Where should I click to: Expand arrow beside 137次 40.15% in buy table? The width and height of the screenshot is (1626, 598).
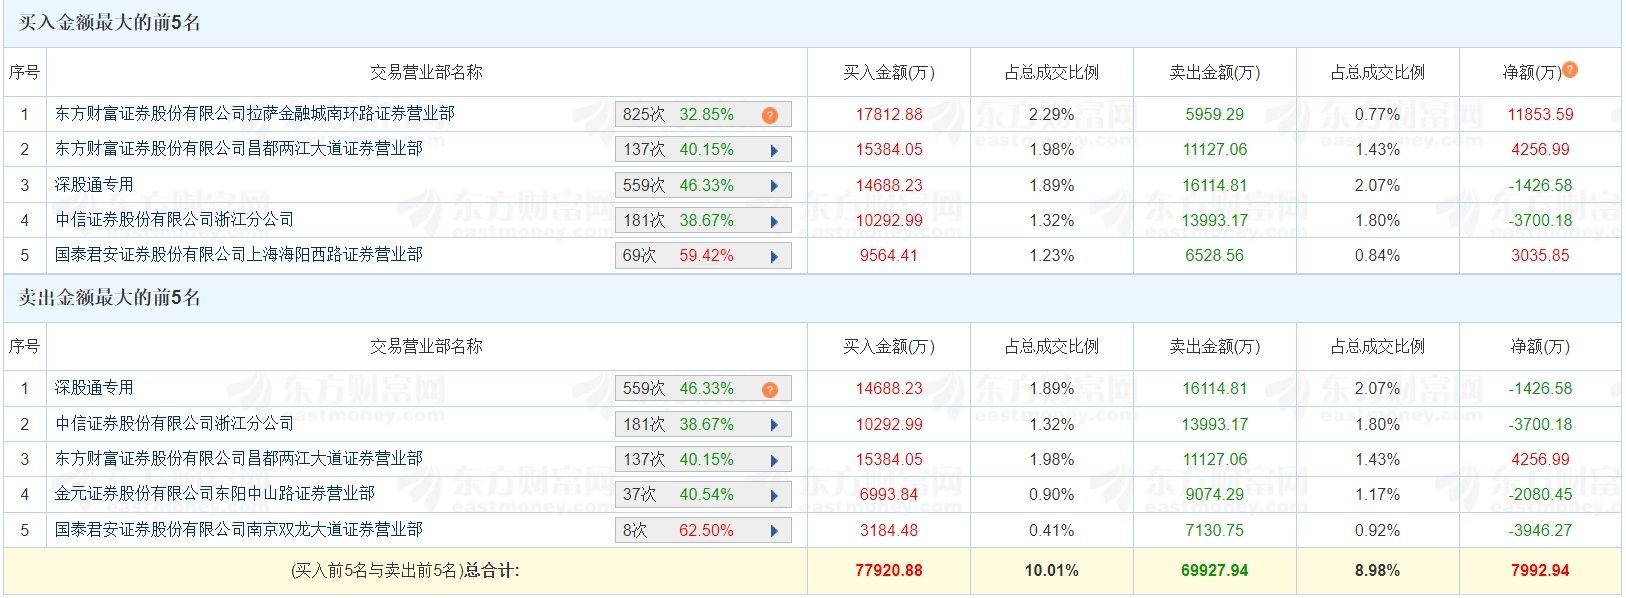pos(774,151)
